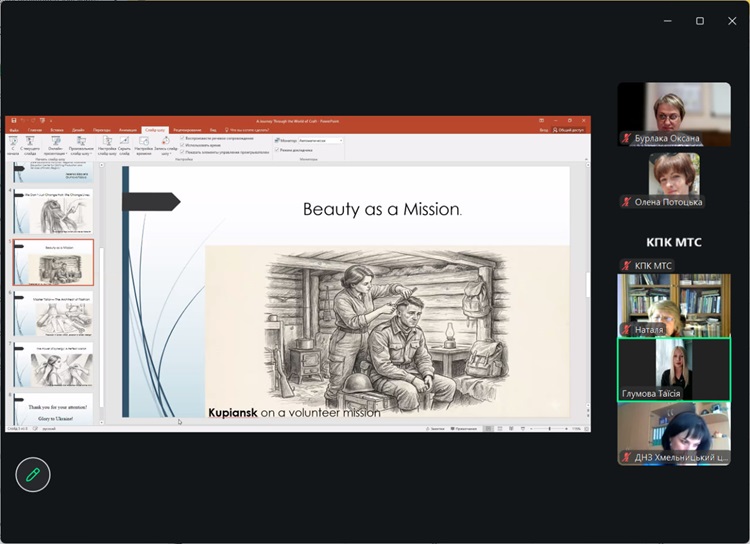Toggle the Use Timings checkbox
This screenshot has width=750, height=544.
(x=182, y=145)
